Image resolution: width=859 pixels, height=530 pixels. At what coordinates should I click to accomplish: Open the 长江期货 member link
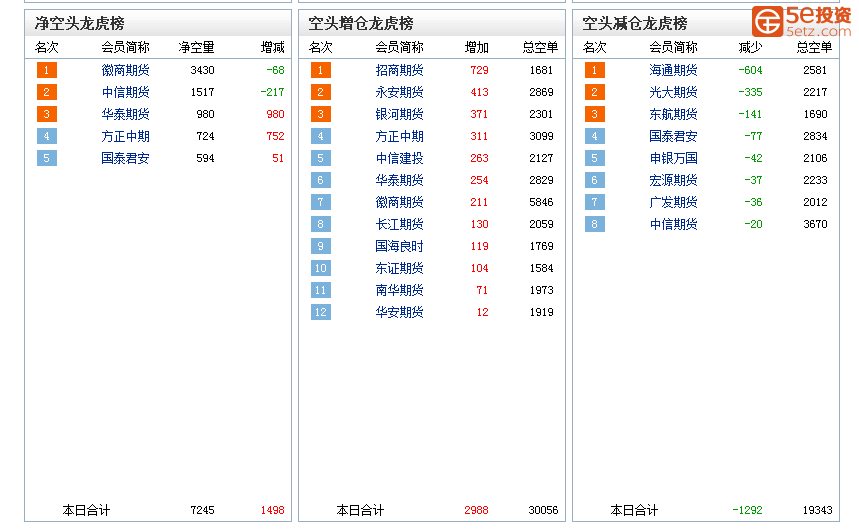pos(399,224)
